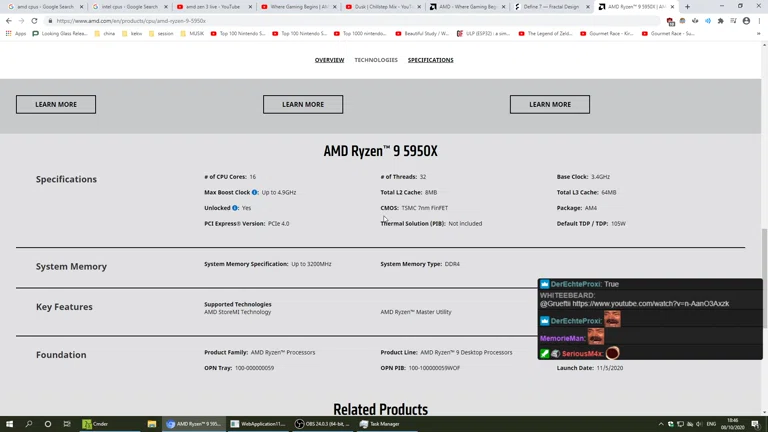
Task: Switch to 'amd zen 3 live - YouTube' tab
Action: (x=214, y=7)
